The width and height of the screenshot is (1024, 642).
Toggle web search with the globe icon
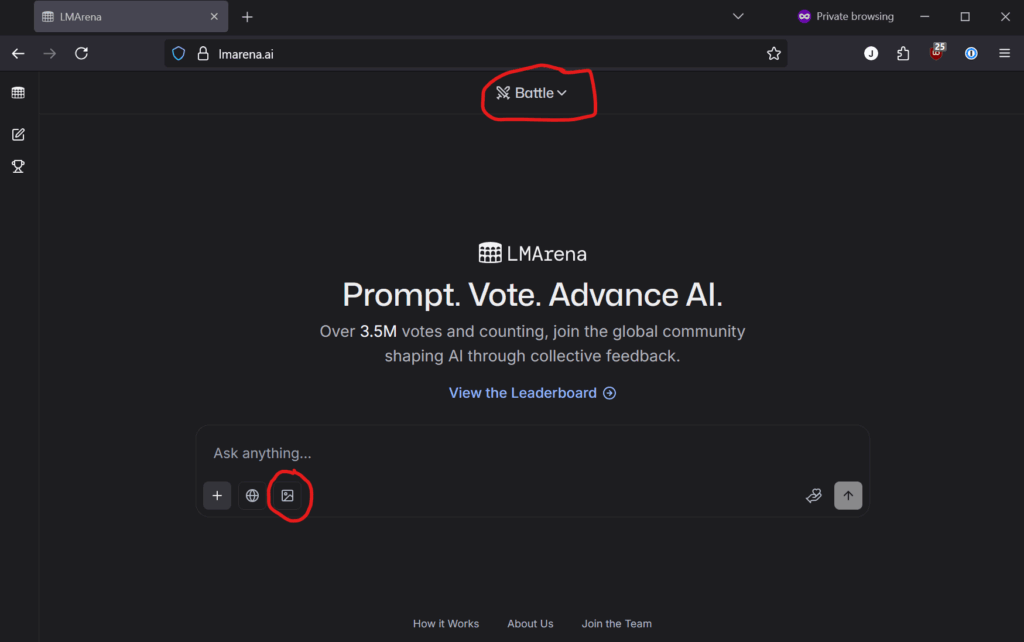(x=252, y=495)
